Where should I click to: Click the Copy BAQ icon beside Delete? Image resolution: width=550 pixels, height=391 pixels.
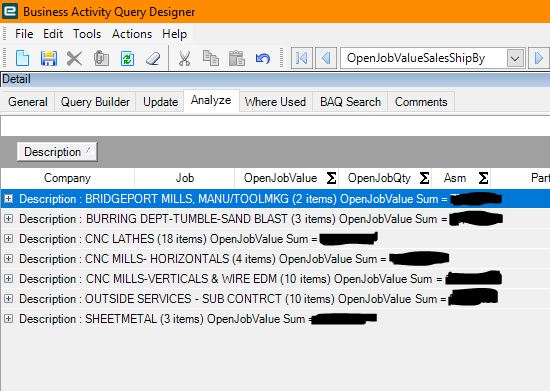101,58
